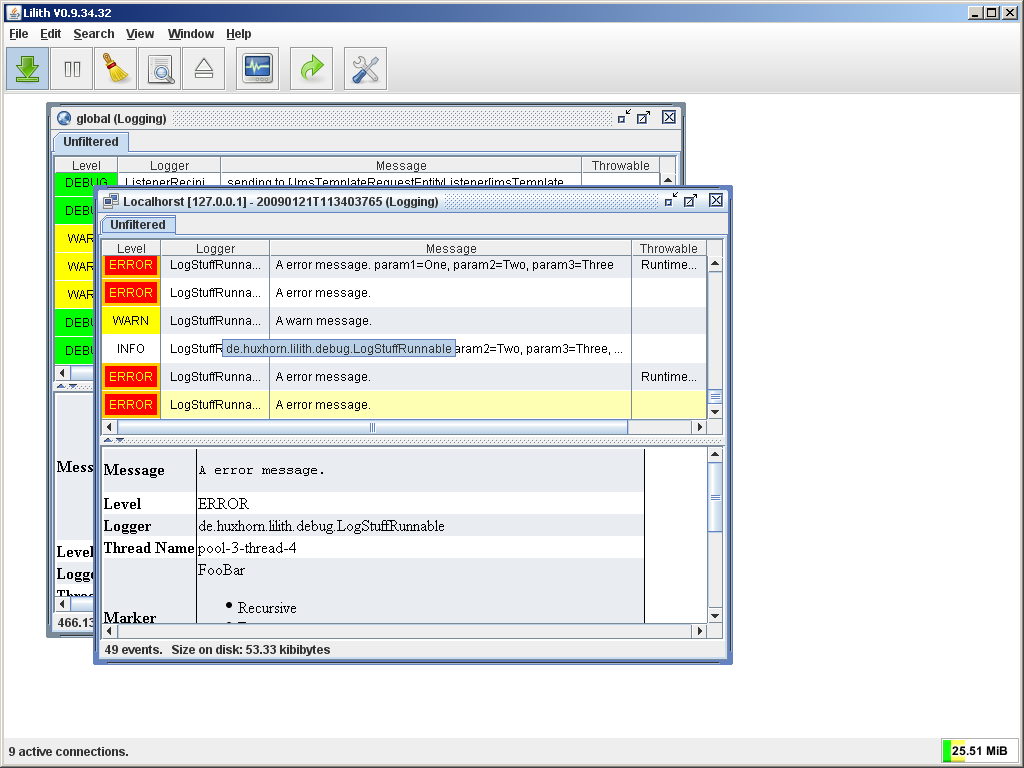1024x768 pixels.
Task: Clear the log with the broom icon
Action: [116, 69]
